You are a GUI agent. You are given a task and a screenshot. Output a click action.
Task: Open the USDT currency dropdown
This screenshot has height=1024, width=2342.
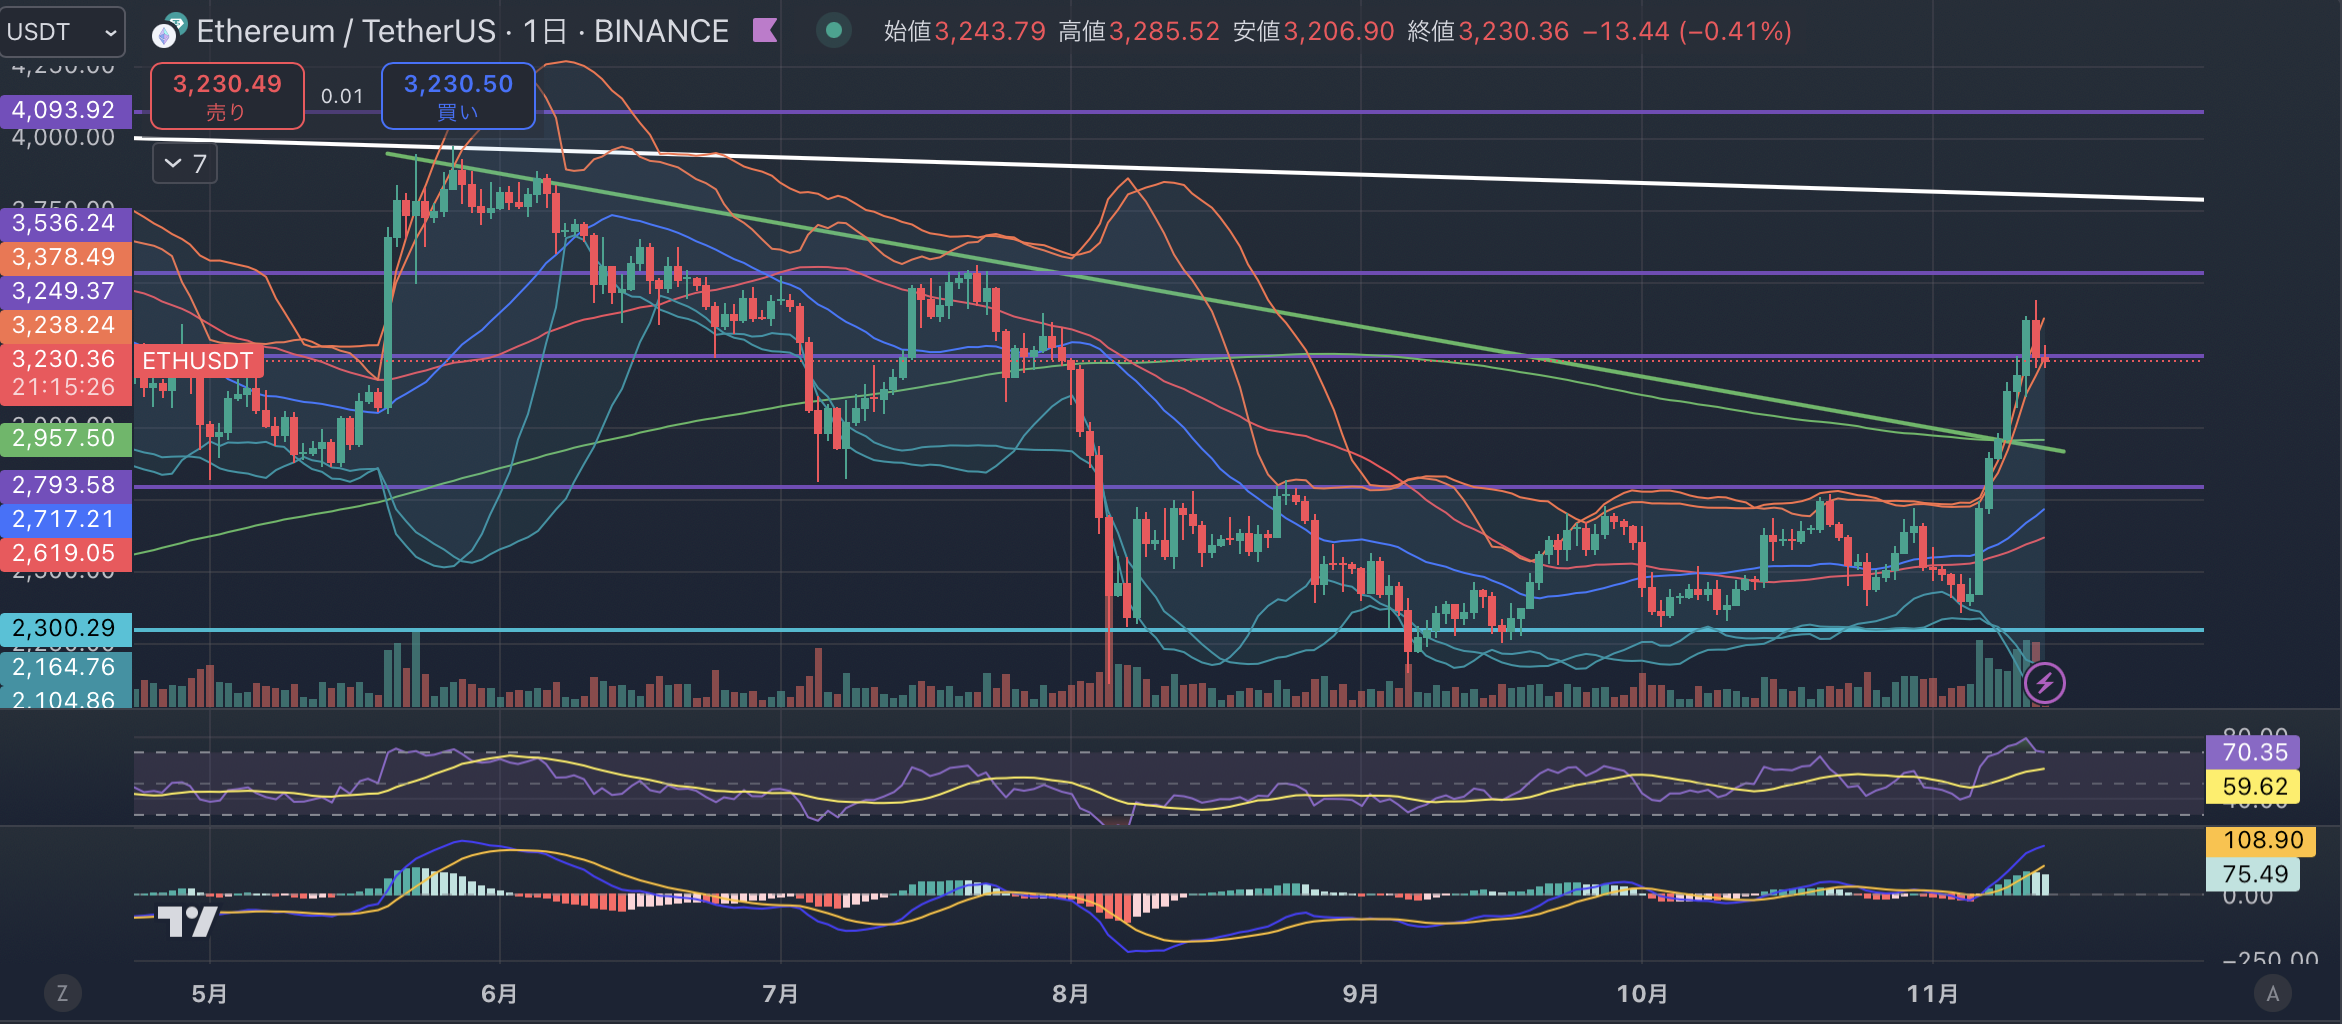pos(62,32)
